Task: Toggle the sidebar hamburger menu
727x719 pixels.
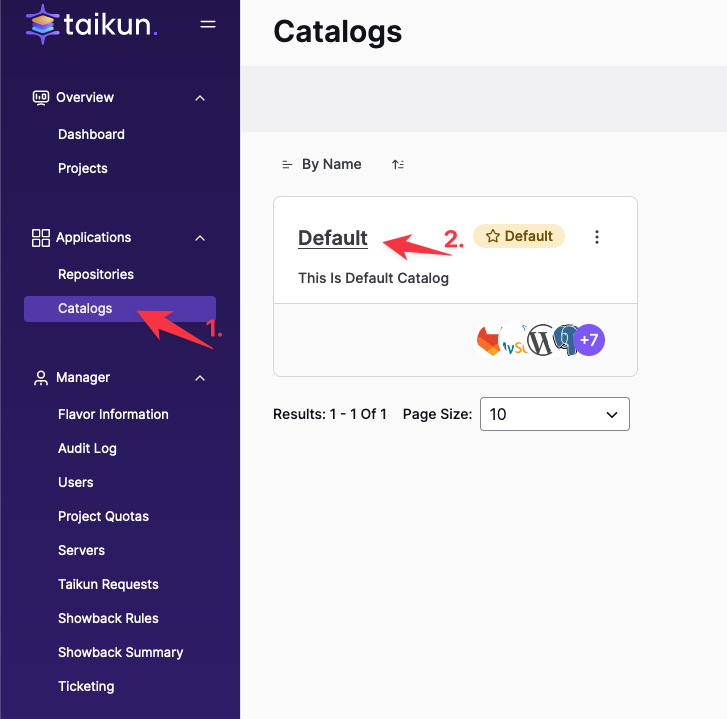Action: 208,24
